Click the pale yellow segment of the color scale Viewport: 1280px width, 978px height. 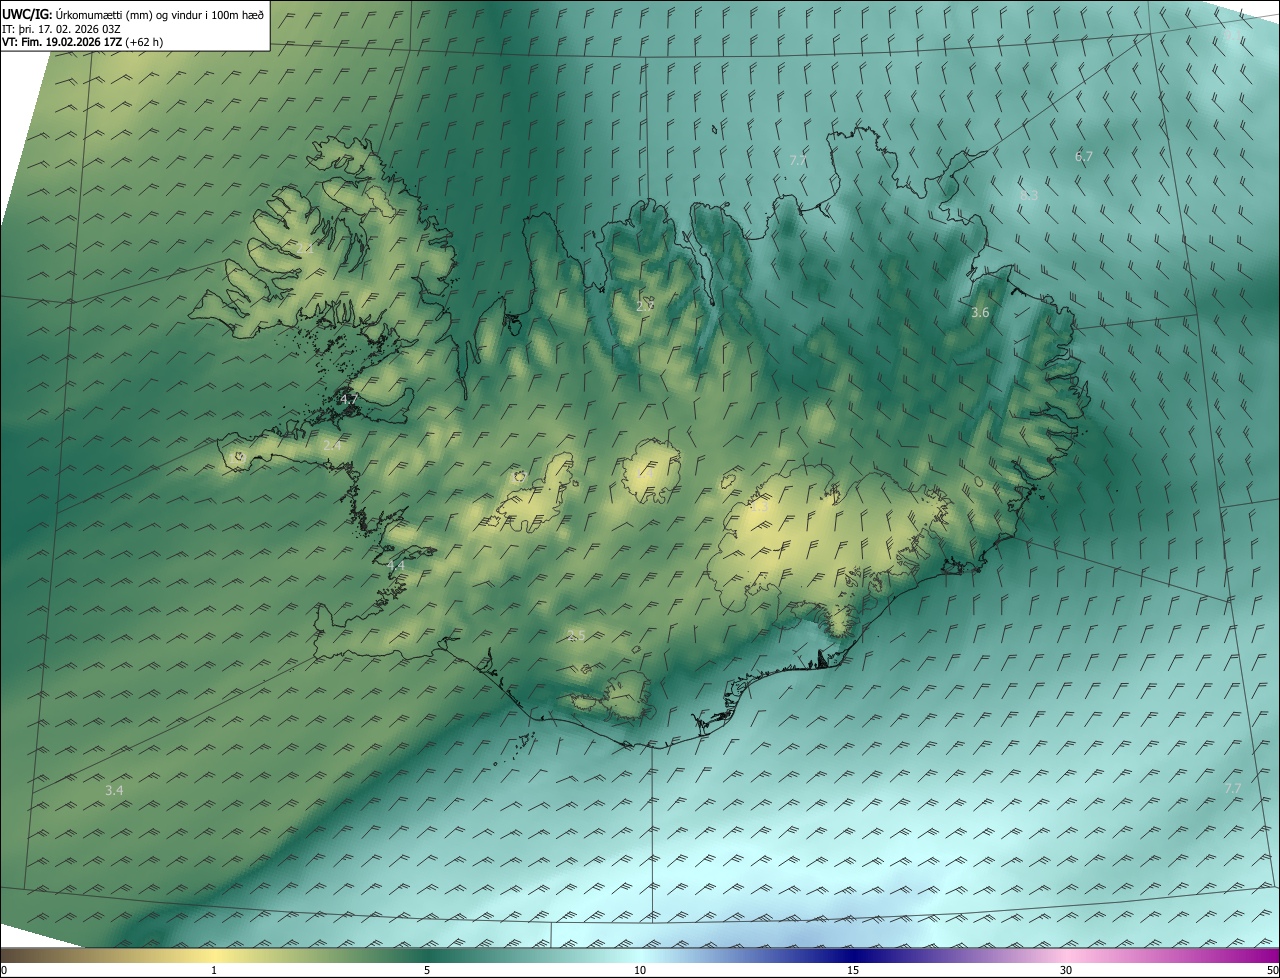pyautogui.click(x=214, y=956)
